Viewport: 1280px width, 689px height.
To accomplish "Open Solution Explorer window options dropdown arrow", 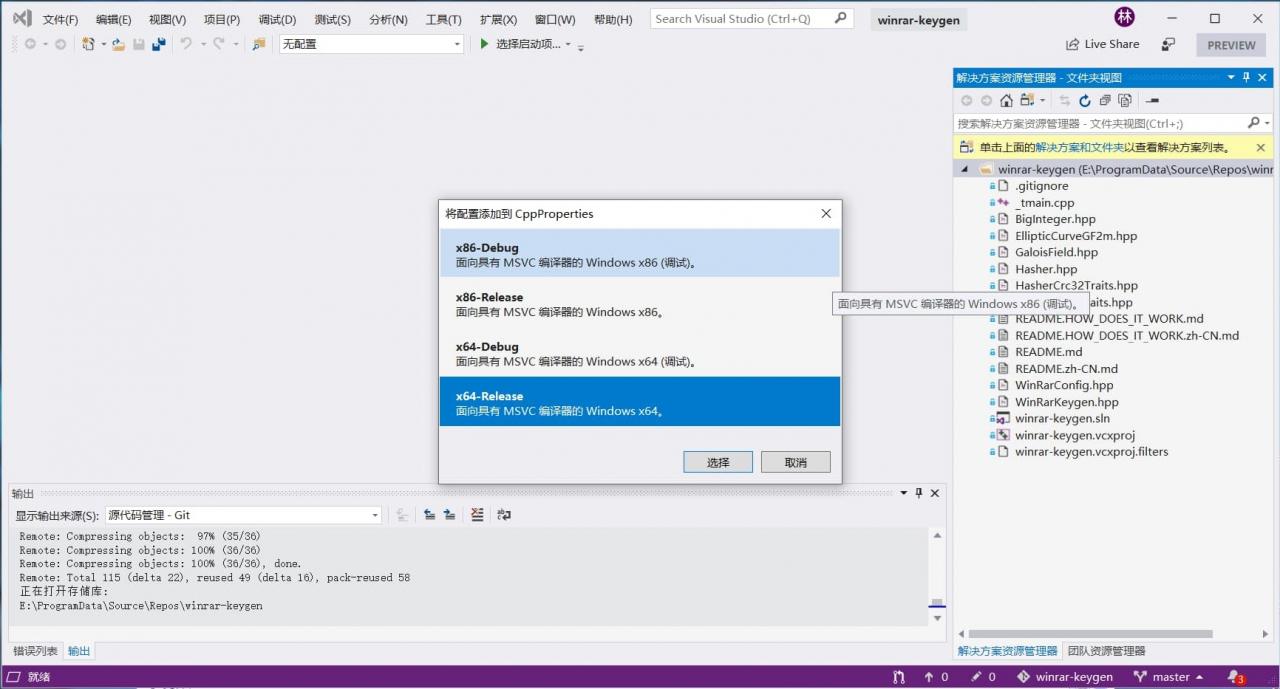I will click(1230, 77).
